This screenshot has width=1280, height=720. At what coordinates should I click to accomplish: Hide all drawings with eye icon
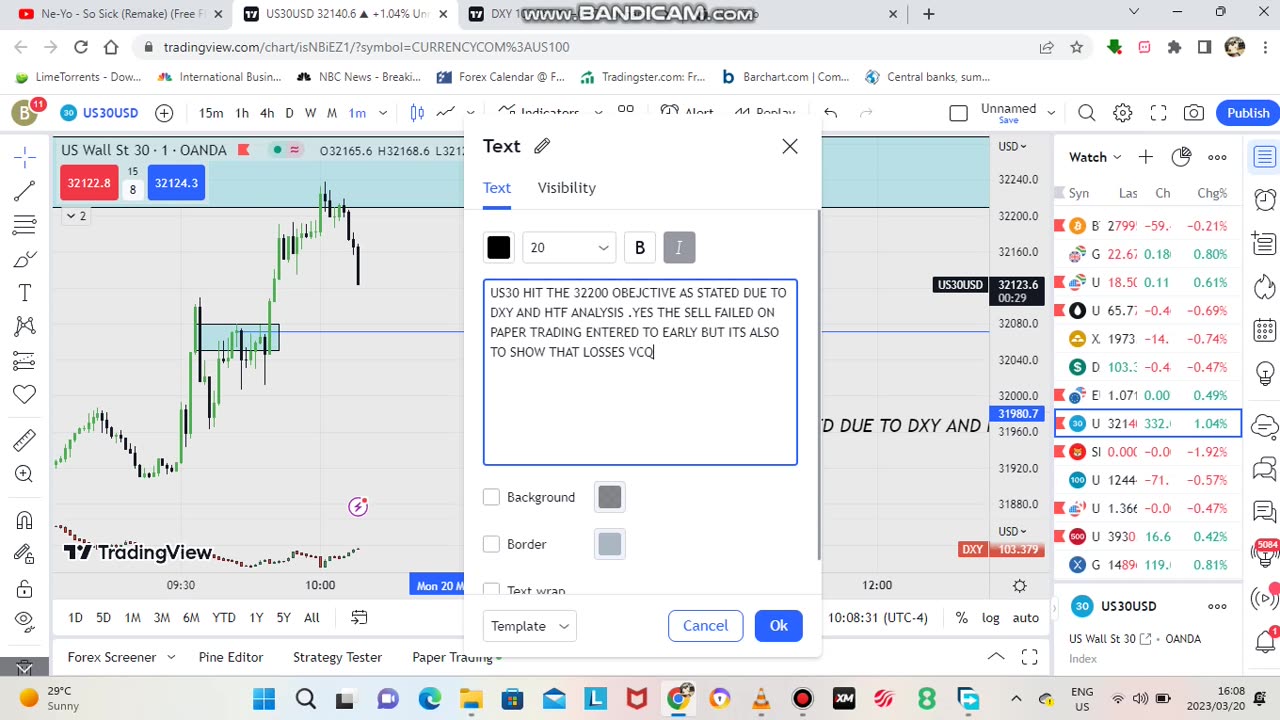pyautogui.click(x=25, y=622)
